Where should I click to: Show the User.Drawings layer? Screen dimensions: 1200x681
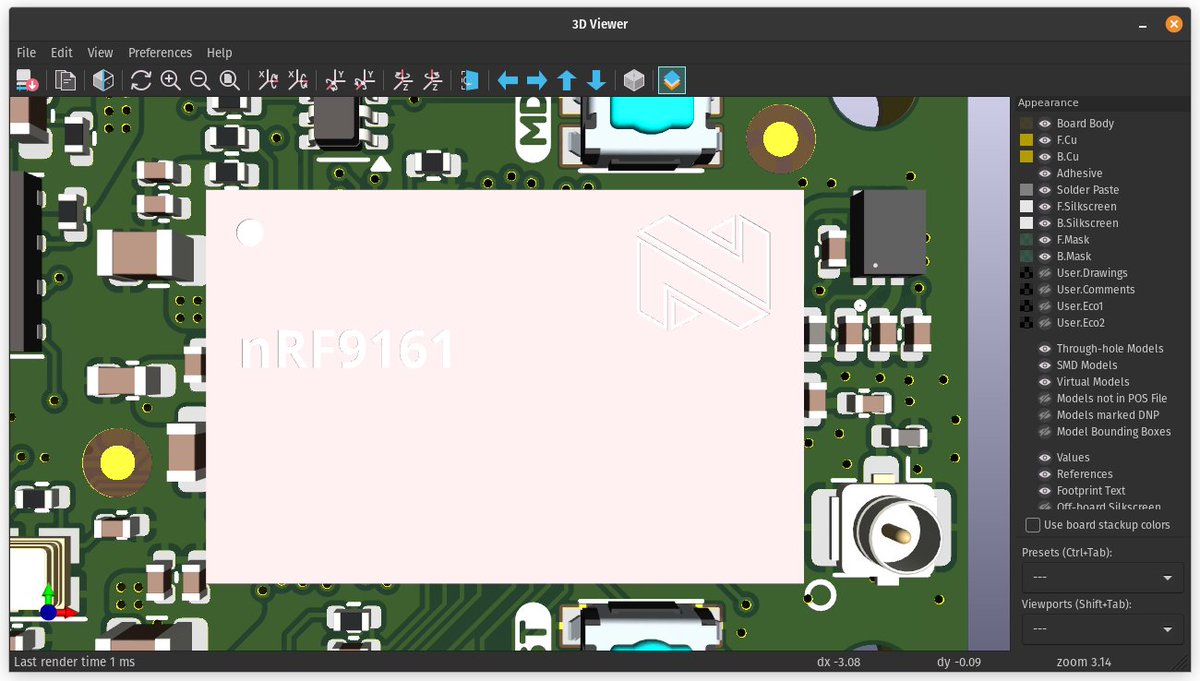point(1044,273)
